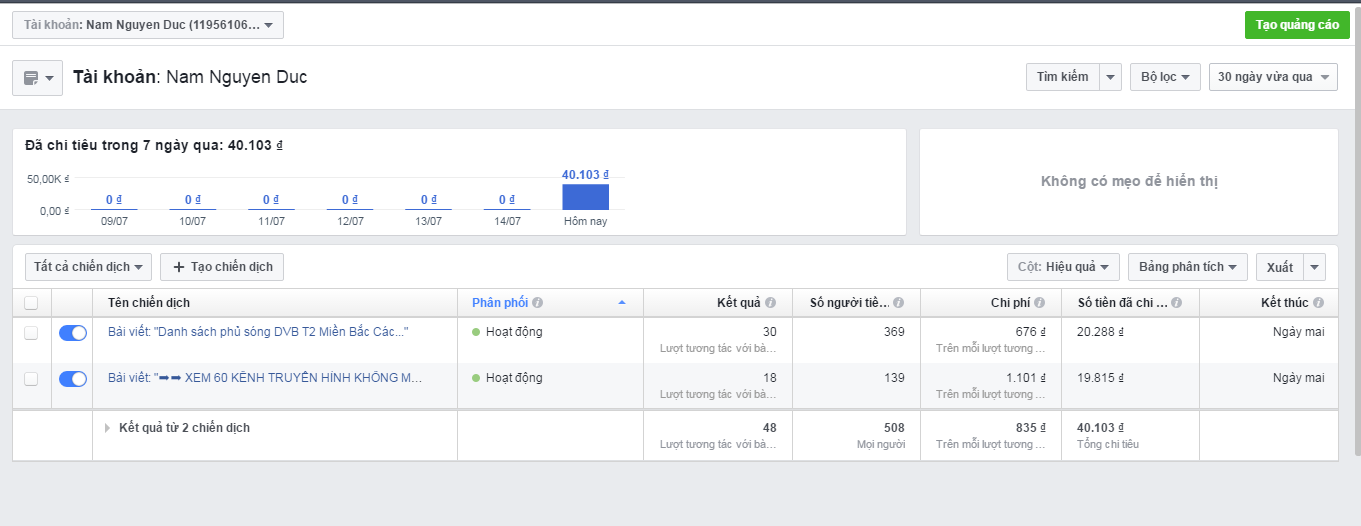
Task: Open the 30 ngày vừa qua date dropdown
Action: 1273,77
